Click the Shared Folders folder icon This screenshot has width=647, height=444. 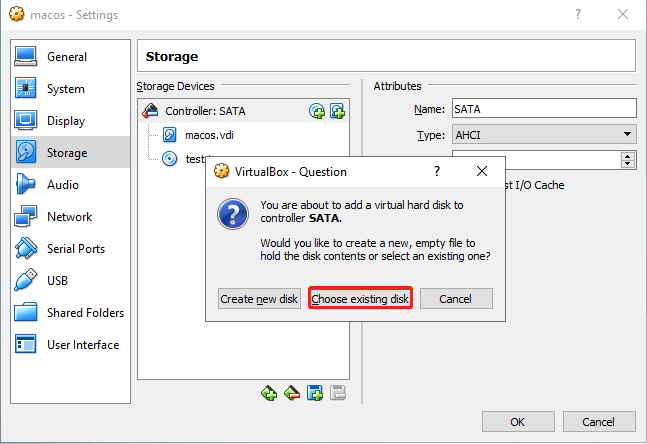pyautogui.click(x=26, y=312)
